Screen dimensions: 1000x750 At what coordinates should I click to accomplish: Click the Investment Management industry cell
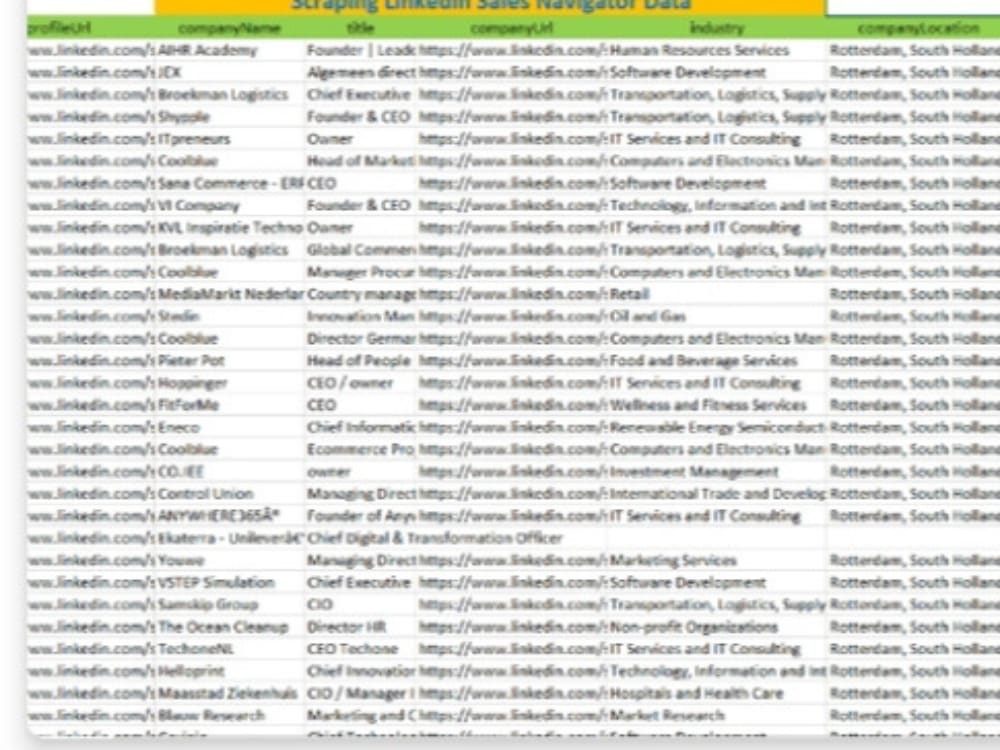click(717, 472)
